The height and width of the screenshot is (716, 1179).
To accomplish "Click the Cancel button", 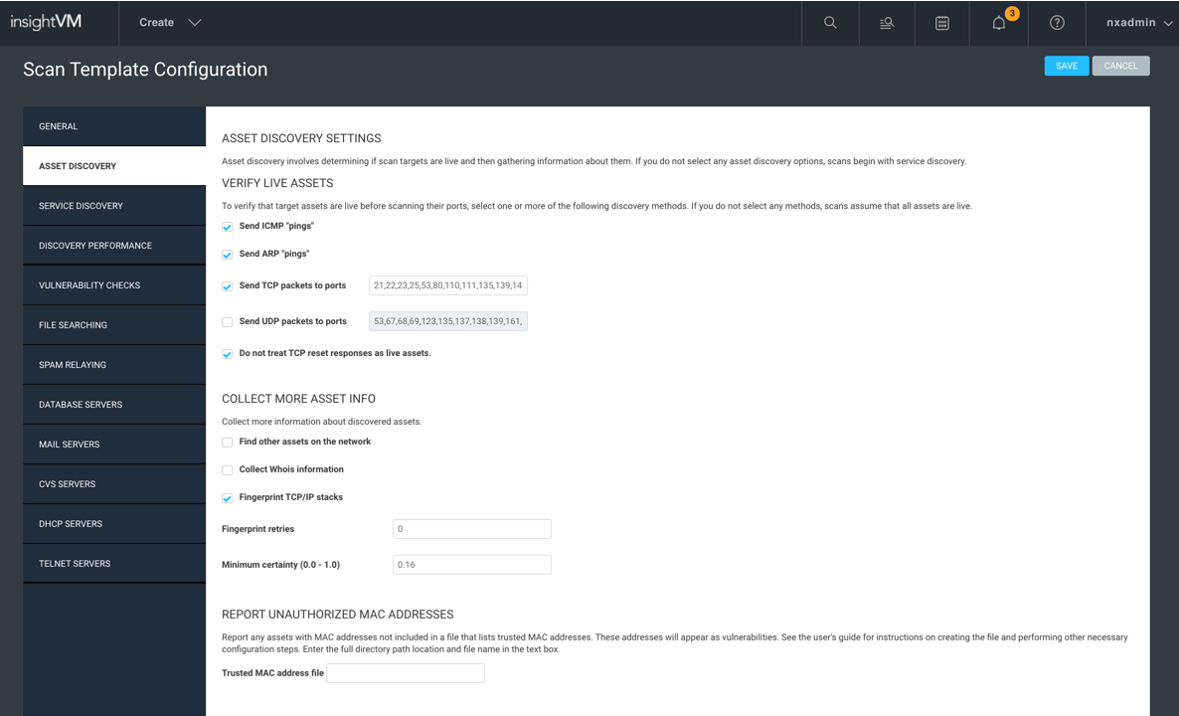I will pos(1120,66).
